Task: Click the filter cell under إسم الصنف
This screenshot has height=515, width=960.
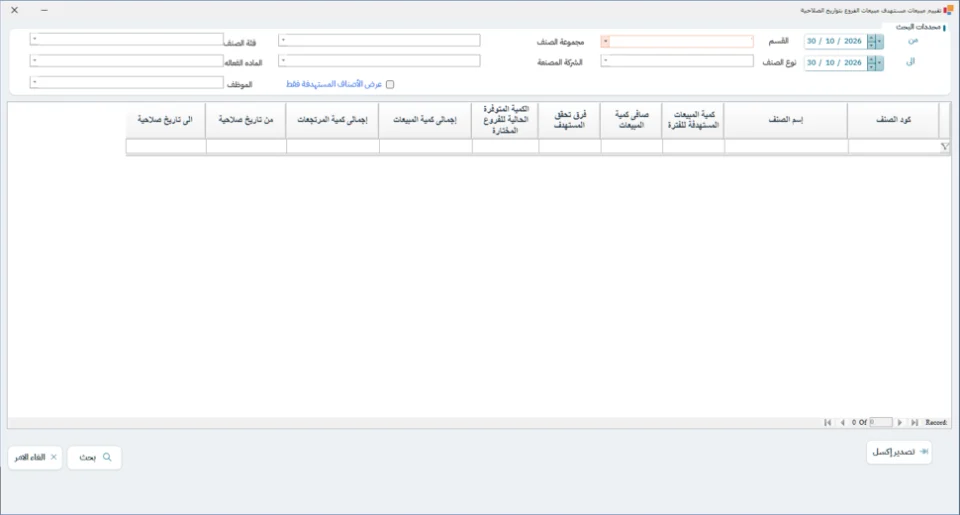Action: pyautogui.click(x=786, y=146)
